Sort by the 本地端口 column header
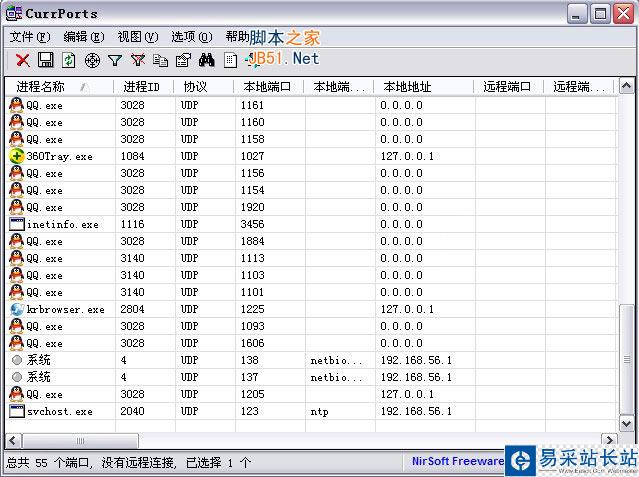The image size is (639, 477). click(269, 86)
